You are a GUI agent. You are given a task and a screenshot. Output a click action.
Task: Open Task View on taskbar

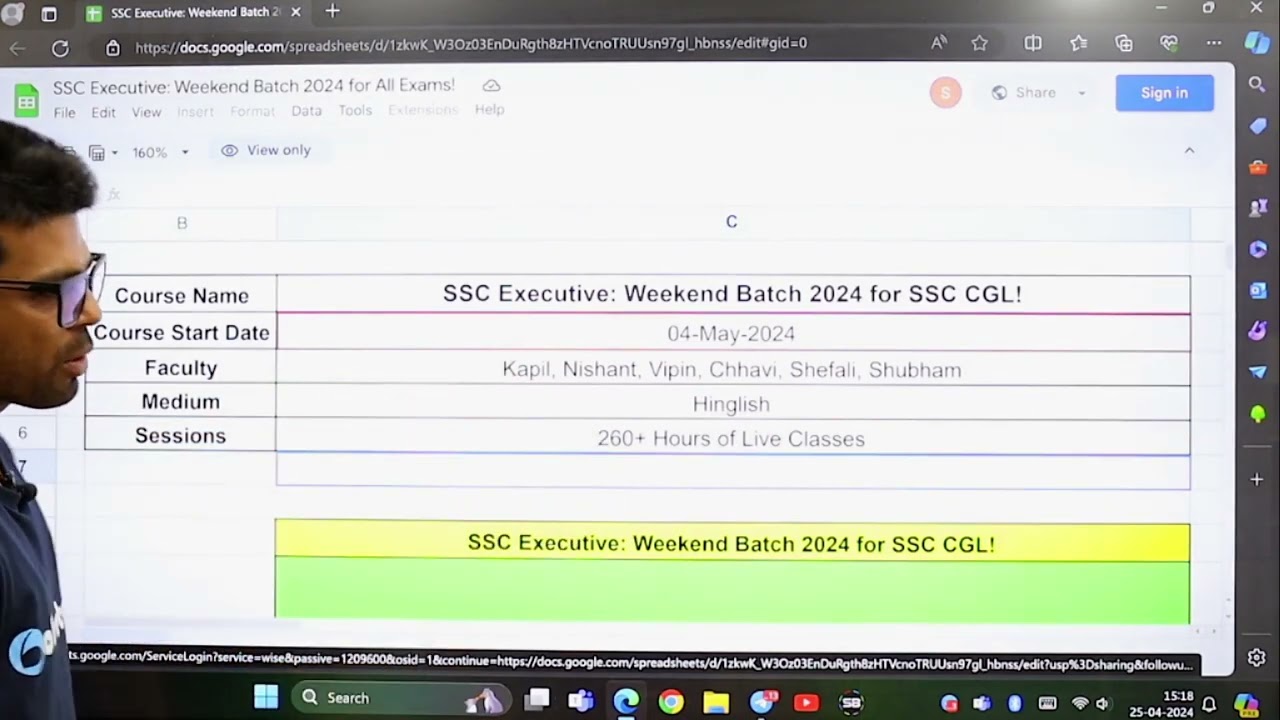(x=538, y=699)
